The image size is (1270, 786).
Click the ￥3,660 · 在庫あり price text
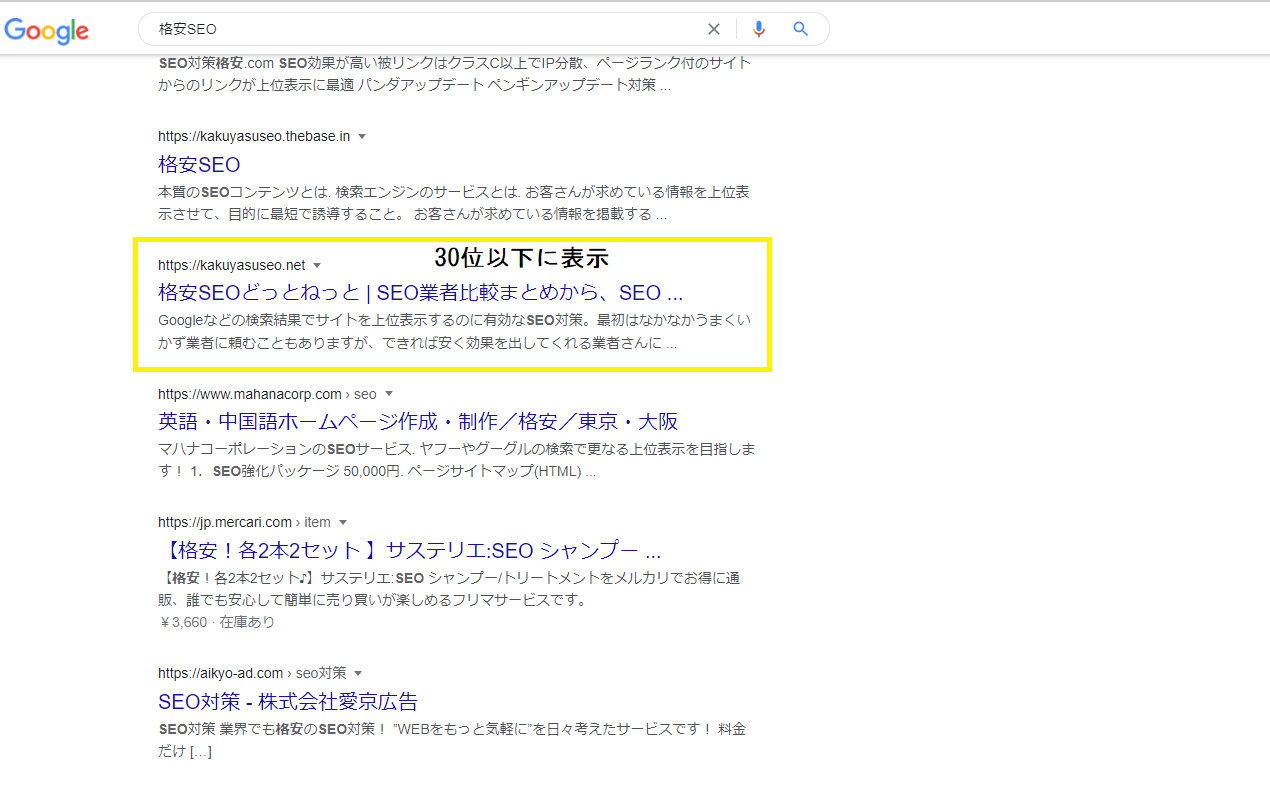tap(216, 622)
